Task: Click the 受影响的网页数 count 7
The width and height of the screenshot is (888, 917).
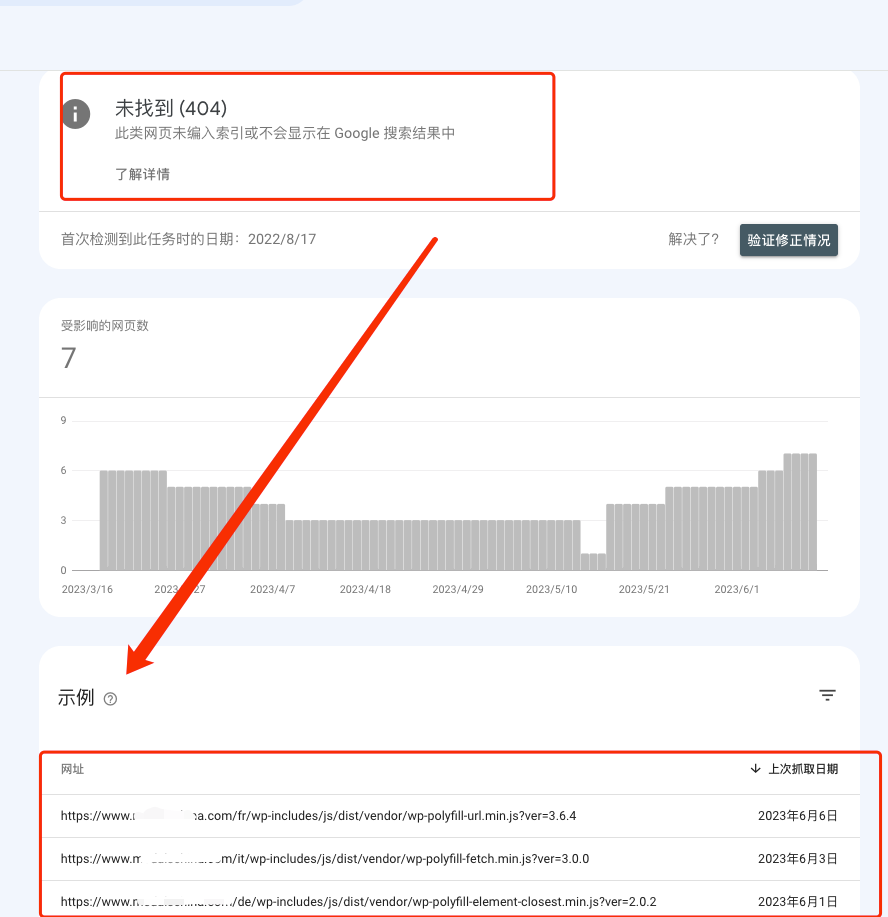Action: point(68,358)
